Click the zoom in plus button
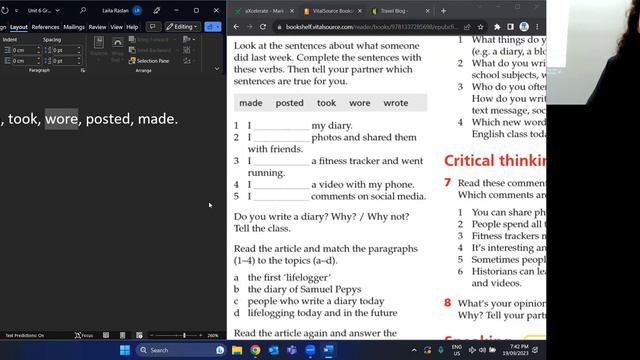The width and height of the screenshot is (640, 360). [x=200, y=335]
